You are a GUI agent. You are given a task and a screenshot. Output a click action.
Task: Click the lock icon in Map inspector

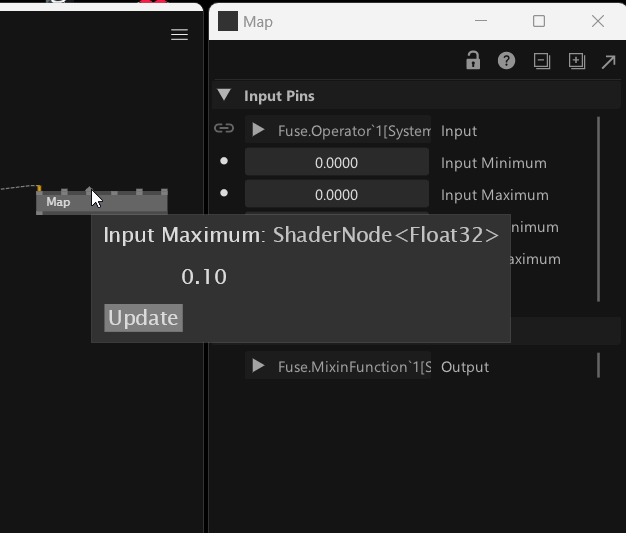pyautogui.click(x=473, y=61)
